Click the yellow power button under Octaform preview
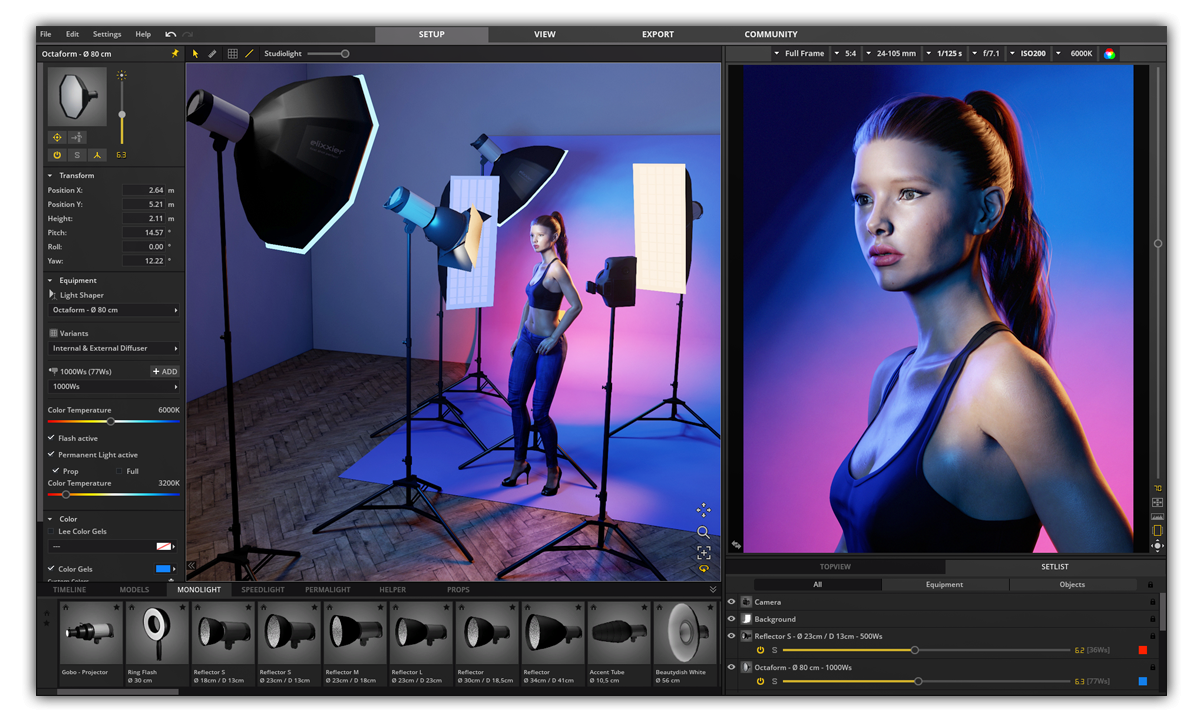Screen dimensions: 1200x726 (57, 155)
